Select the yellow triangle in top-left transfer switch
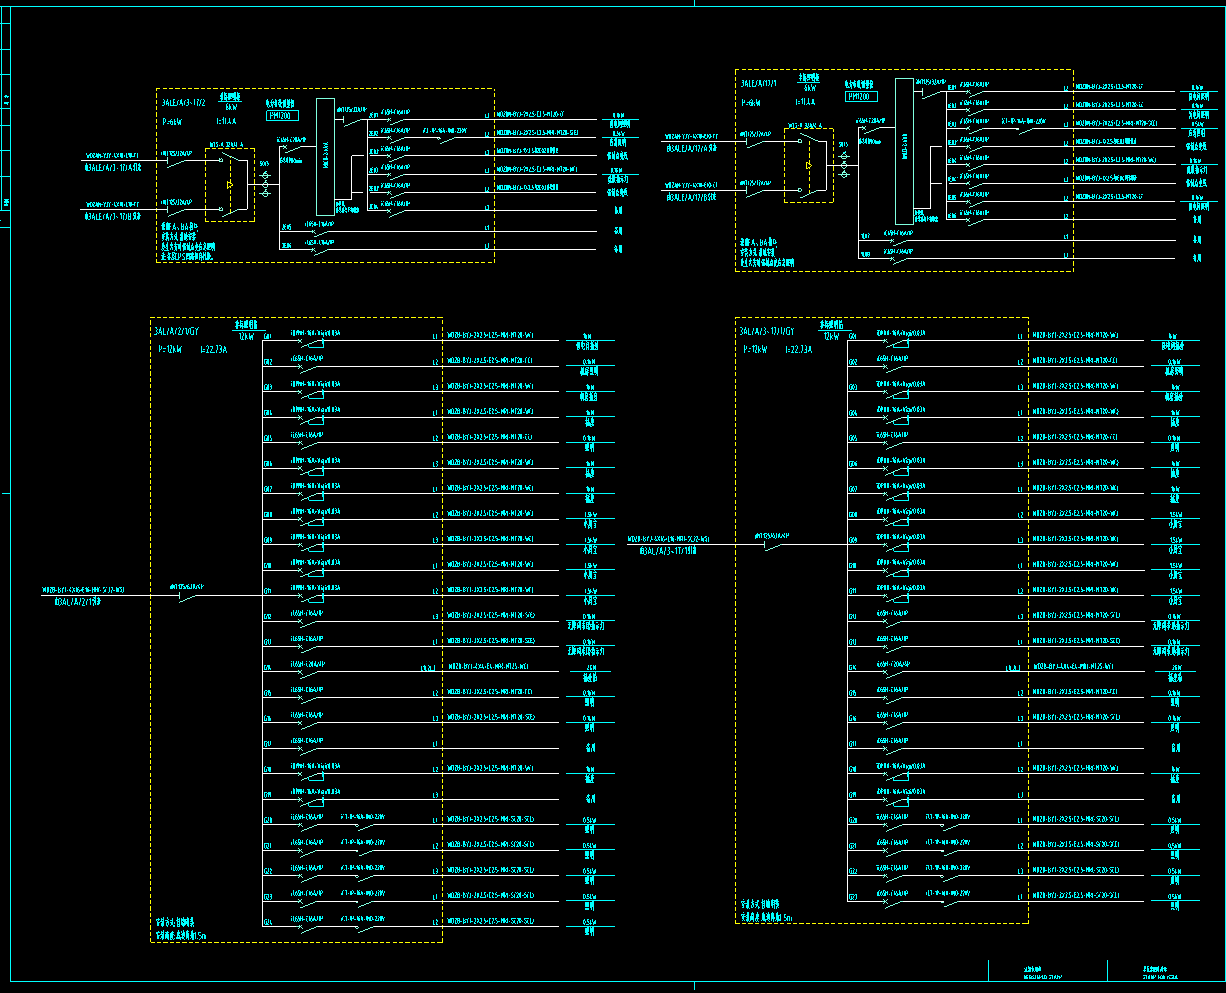 coord(231,184)
